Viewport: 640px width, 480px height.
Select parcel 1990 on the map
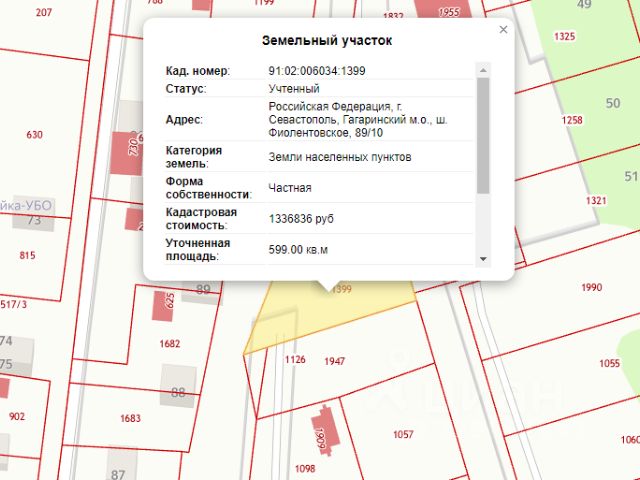pos(591,287)
